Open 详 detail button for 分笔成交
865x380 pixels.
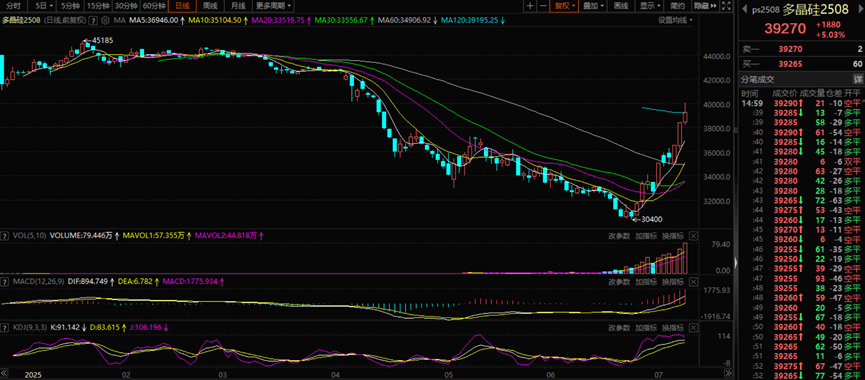pos(857,79)
